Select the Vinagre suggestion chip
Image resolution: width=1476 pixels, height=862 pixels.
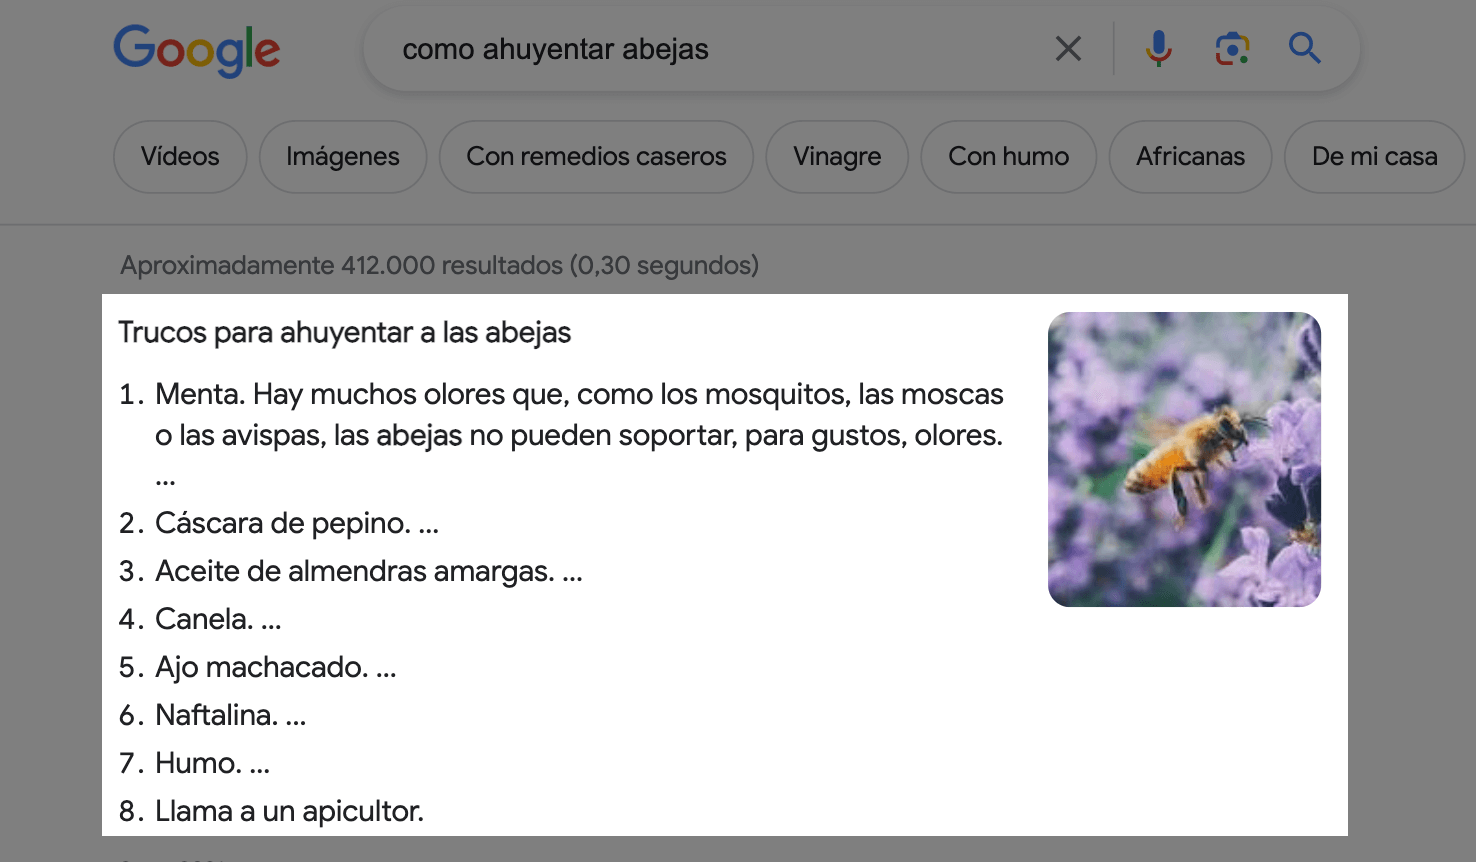point(837,157)
